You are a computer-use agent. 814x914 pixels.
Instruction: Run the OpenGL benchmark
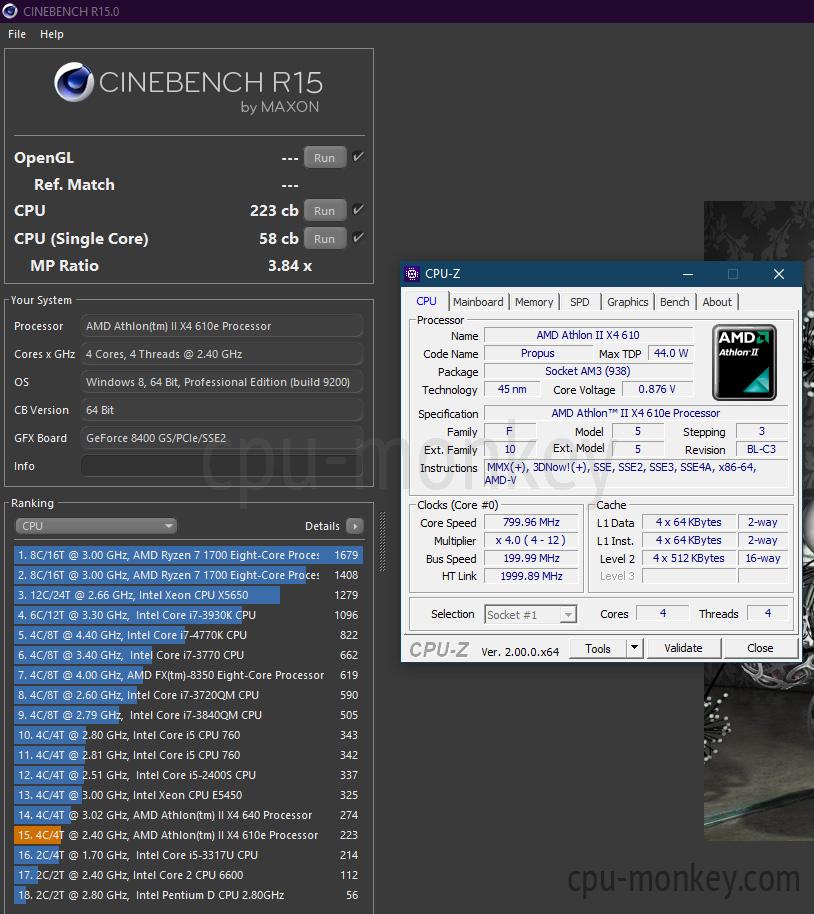tap(325, 158)
